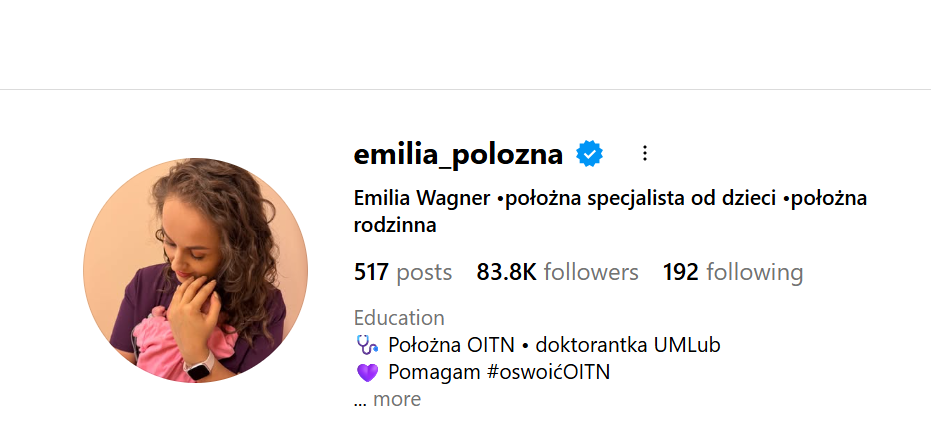Click the word posts label
This screenshot has width=931, height=444.
424,274
